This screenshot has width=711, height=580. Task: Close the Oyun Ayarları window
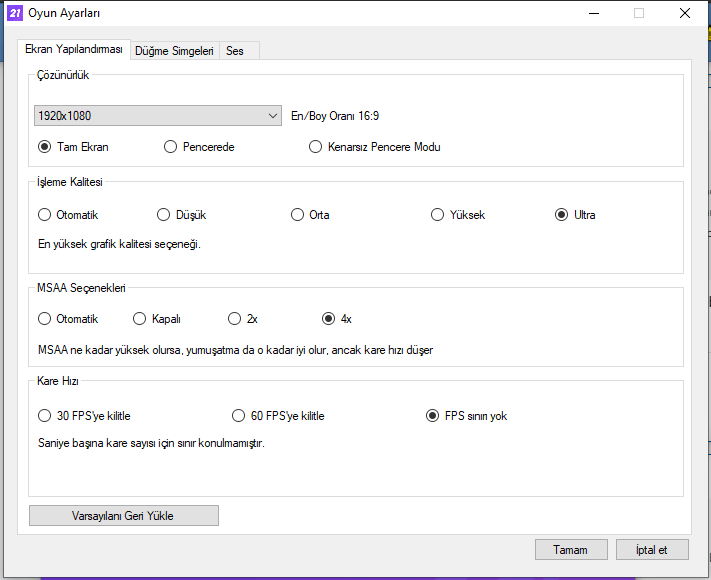pyautogui.click(x=685, y=13)
